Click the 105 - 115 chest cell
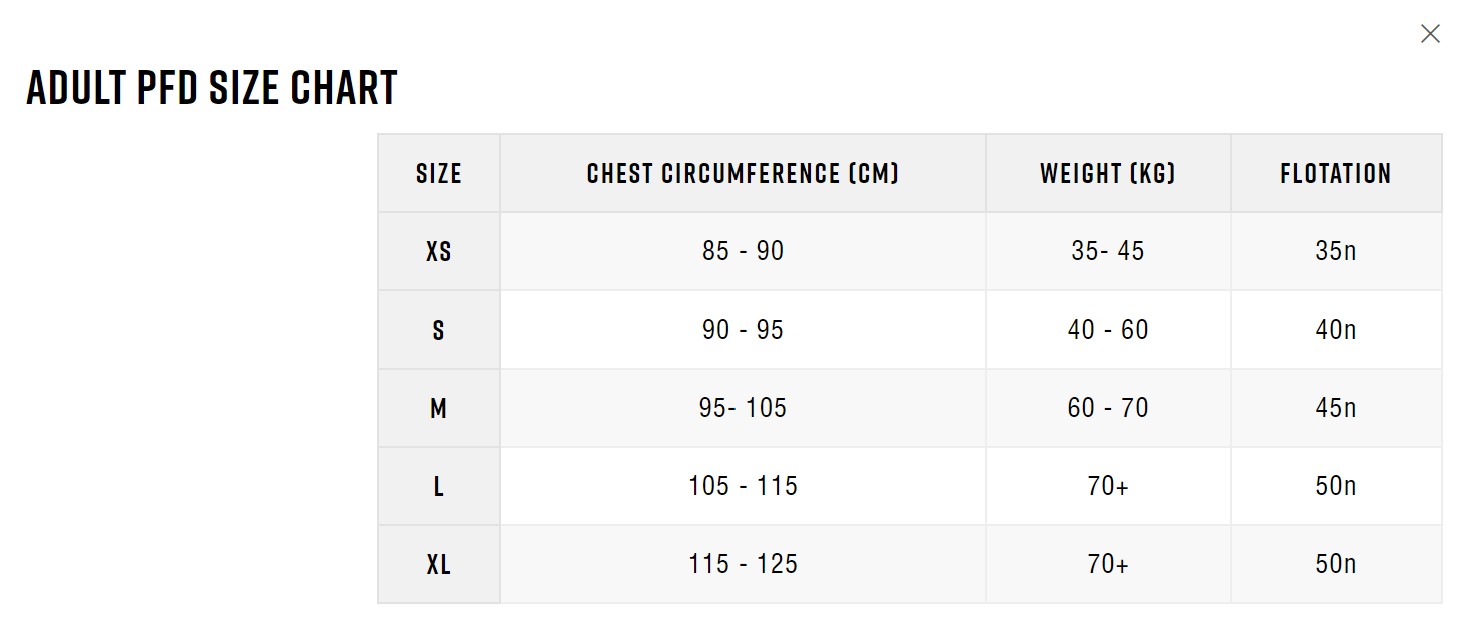This screenshot has height=634, width=1470. click(x=743, y=486)
